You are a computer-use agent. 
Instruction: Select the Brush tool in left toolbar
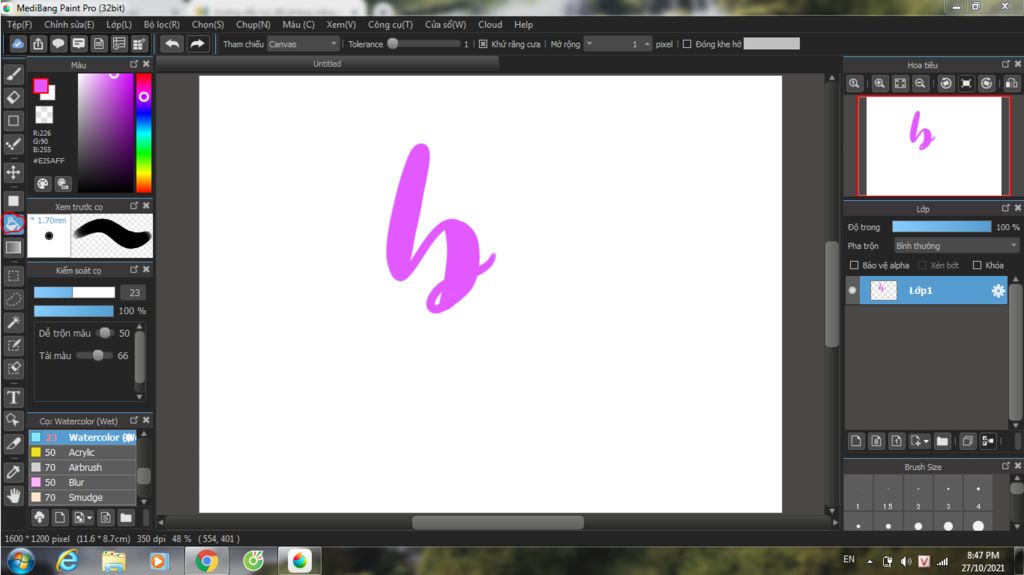(13, 74)
